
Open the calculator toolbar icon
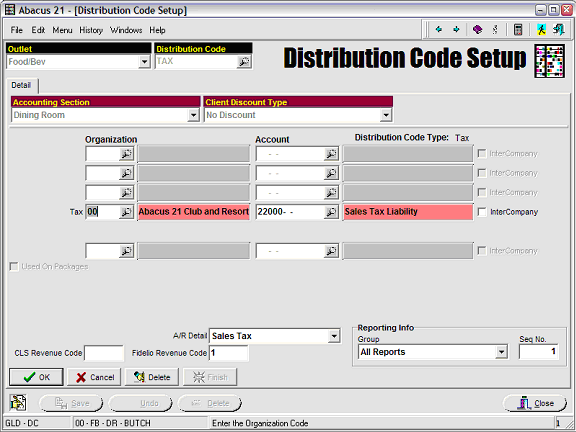(518, 29)
